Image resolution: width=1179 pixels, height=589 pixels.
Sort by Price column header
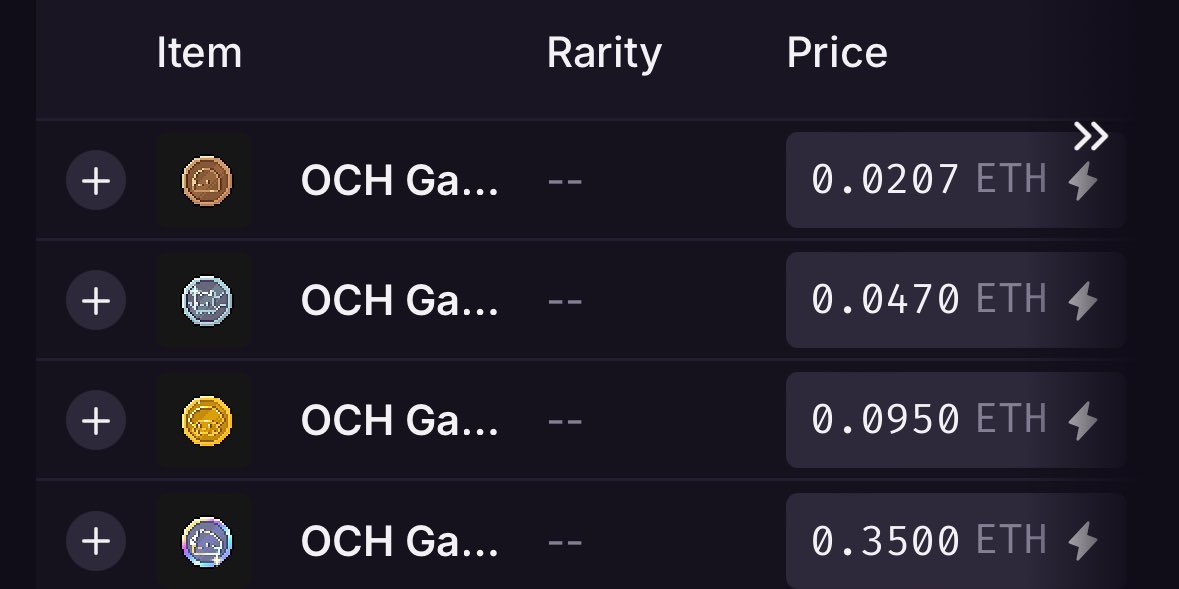coord(837,53)
